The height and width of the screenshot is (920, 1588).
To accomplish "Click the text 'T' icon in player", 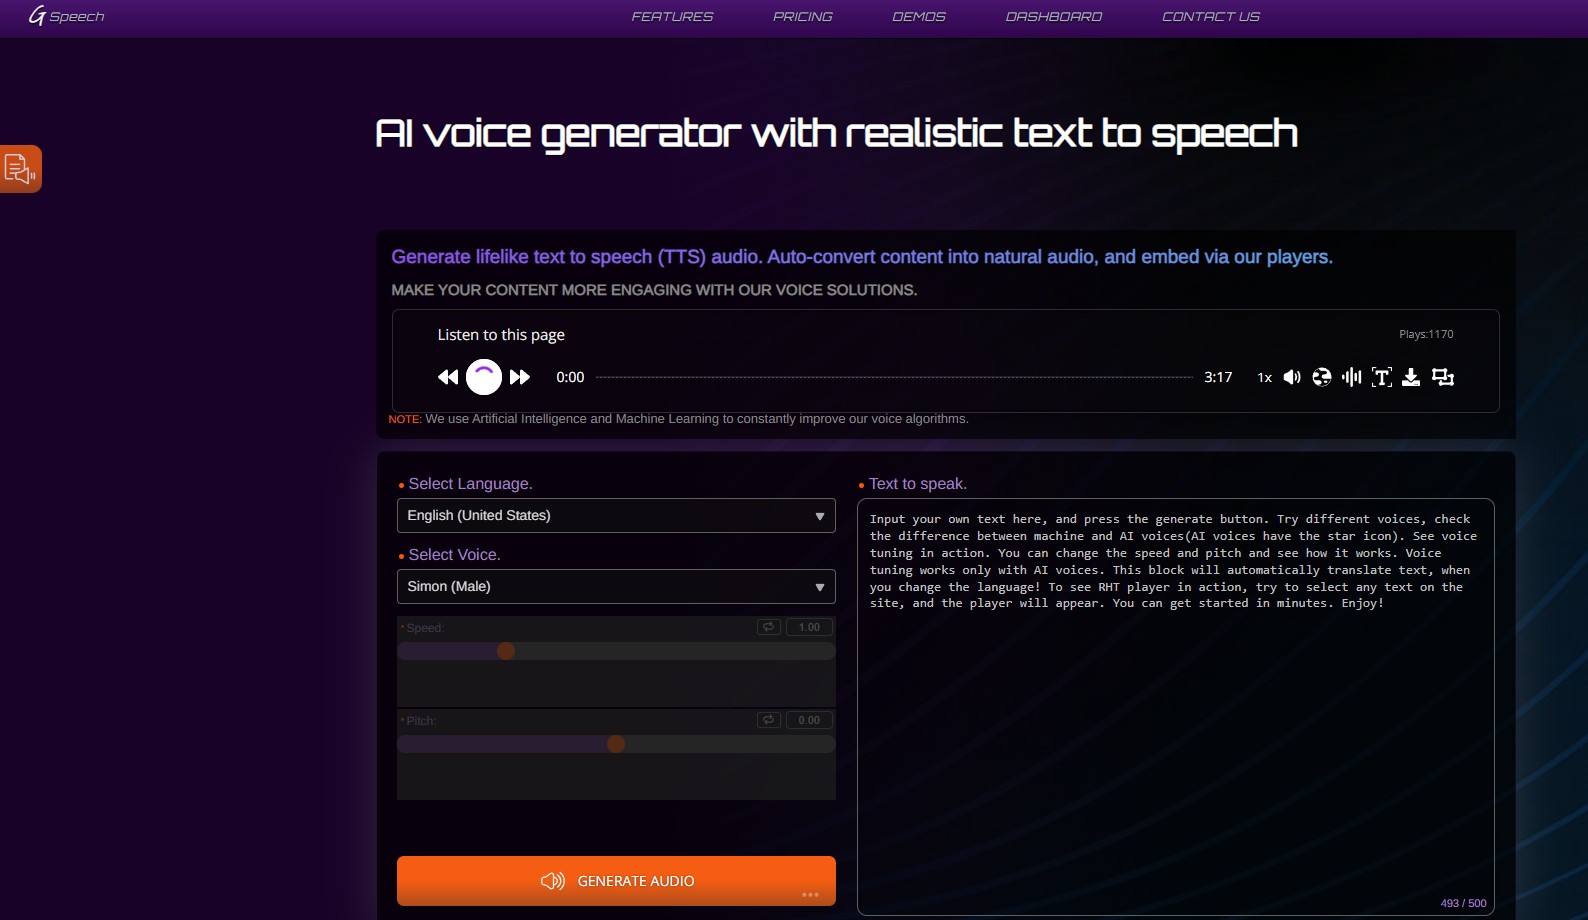I will click(1381, 377).
